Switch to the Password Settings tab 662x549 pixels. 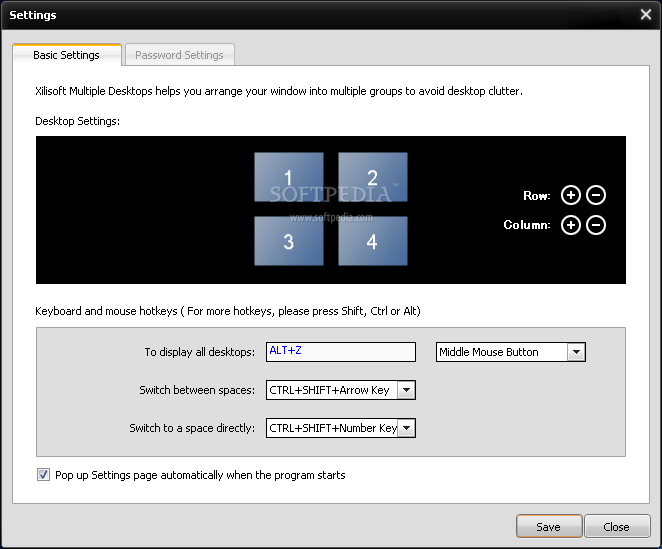[x=179, y=55]
